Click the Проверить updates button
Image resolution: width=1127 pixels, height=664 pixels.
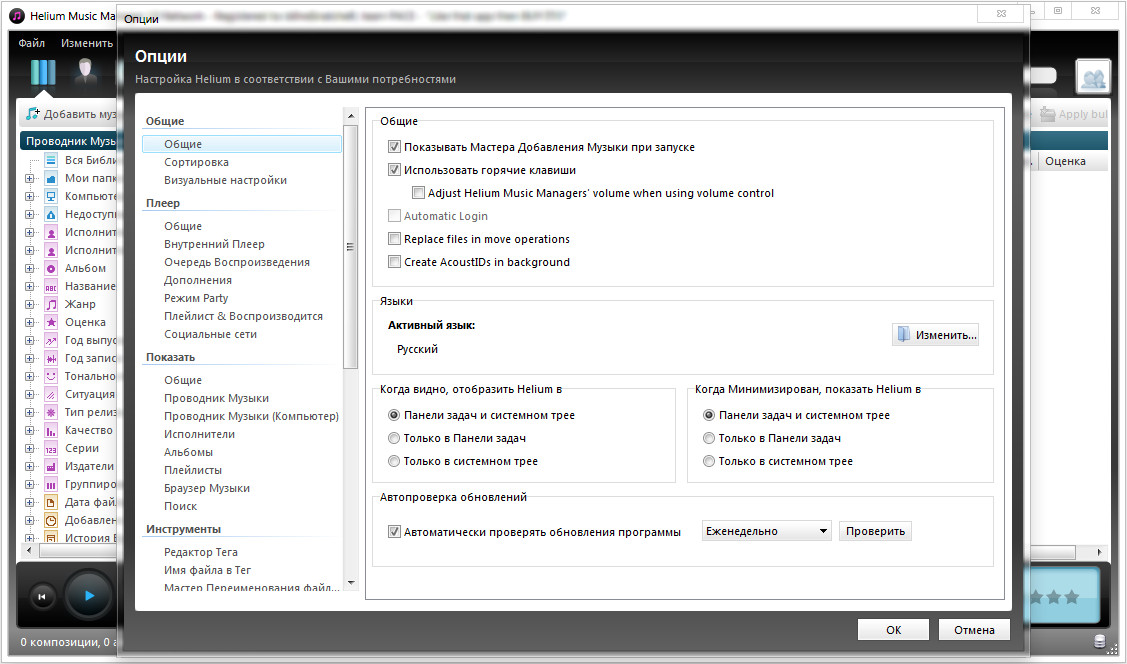[875, 531]
